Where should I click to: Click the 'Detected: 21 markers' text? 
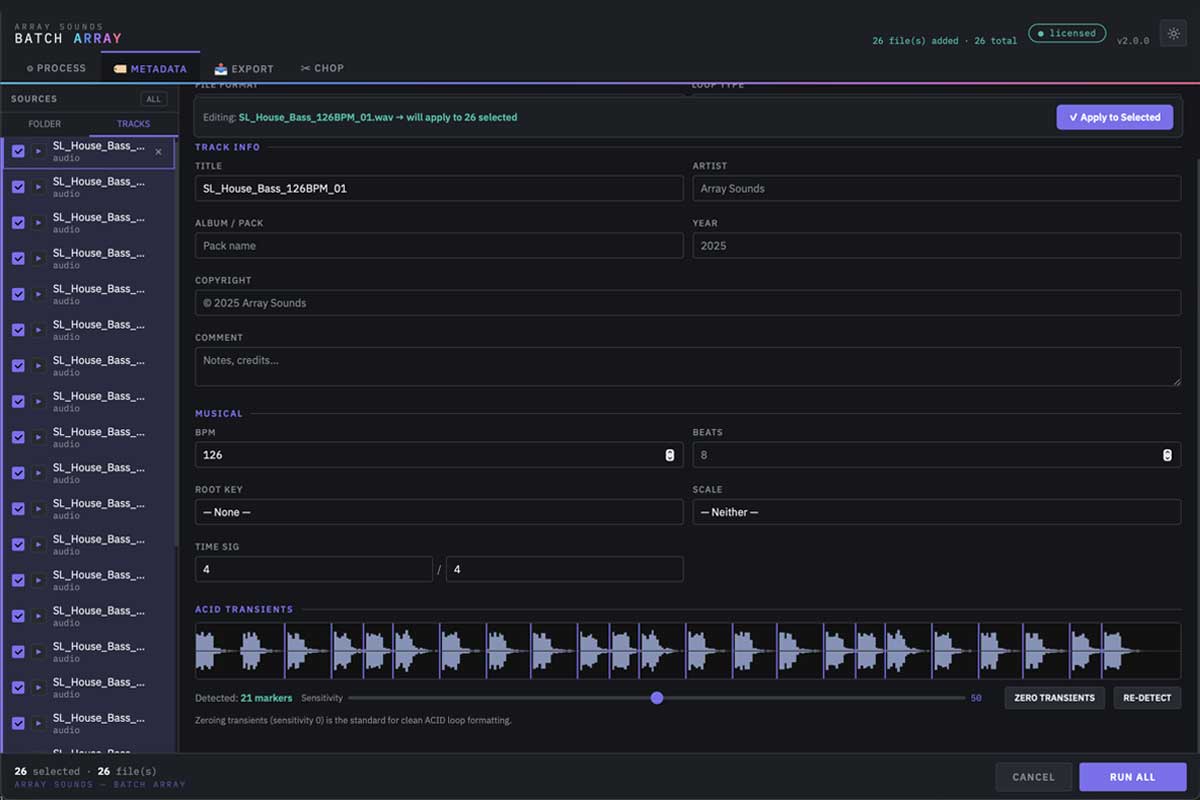[244, 698]
